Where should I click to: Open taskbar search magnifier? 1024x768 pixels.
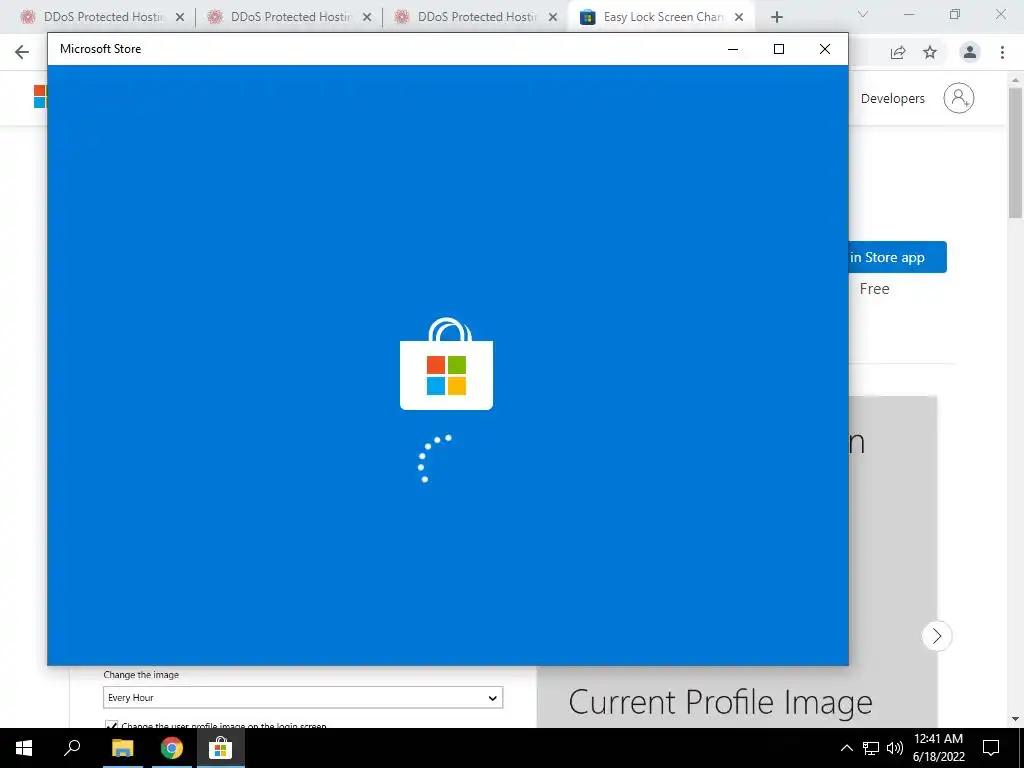[x=72, y=748]
